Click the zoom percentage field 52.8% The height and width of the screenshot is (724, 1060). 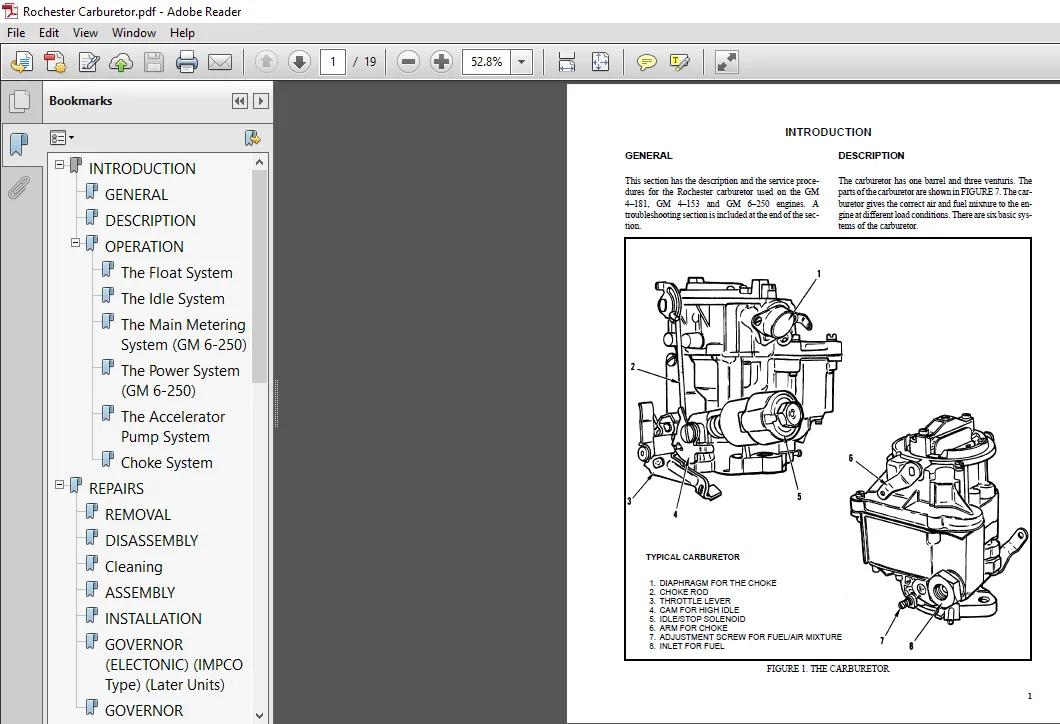point(487,62)
